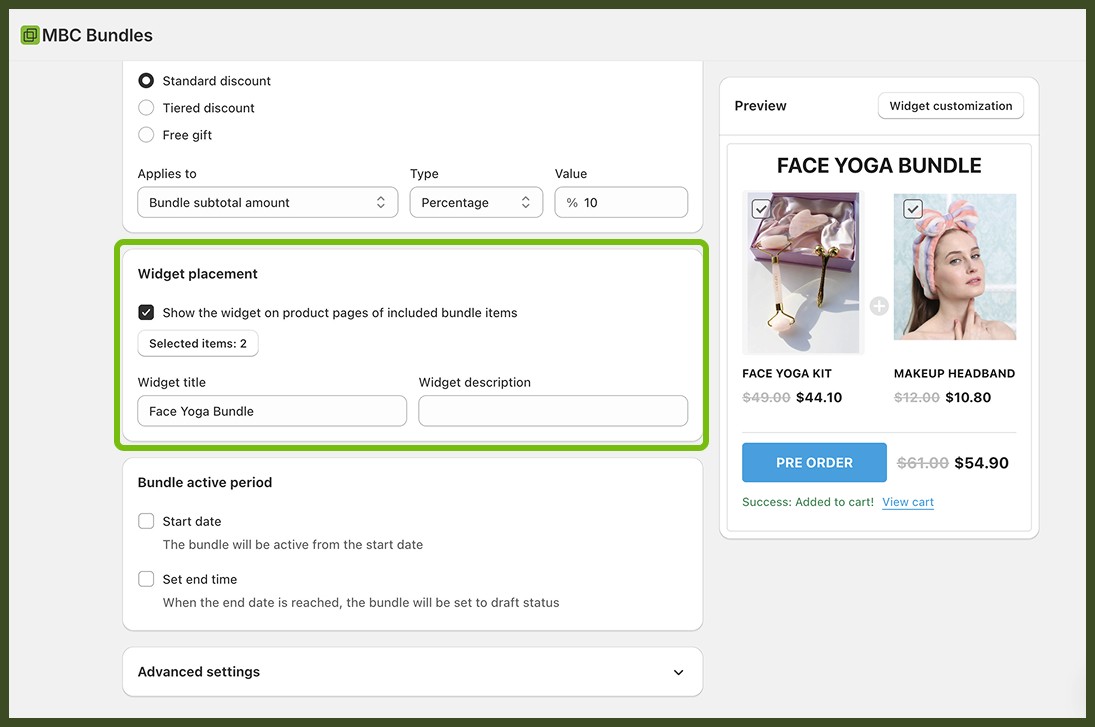Image resolution: width=1095 pixels, height=727 pixels.
Task: Select the Tiered discount option
Action: tap(146, 107)
